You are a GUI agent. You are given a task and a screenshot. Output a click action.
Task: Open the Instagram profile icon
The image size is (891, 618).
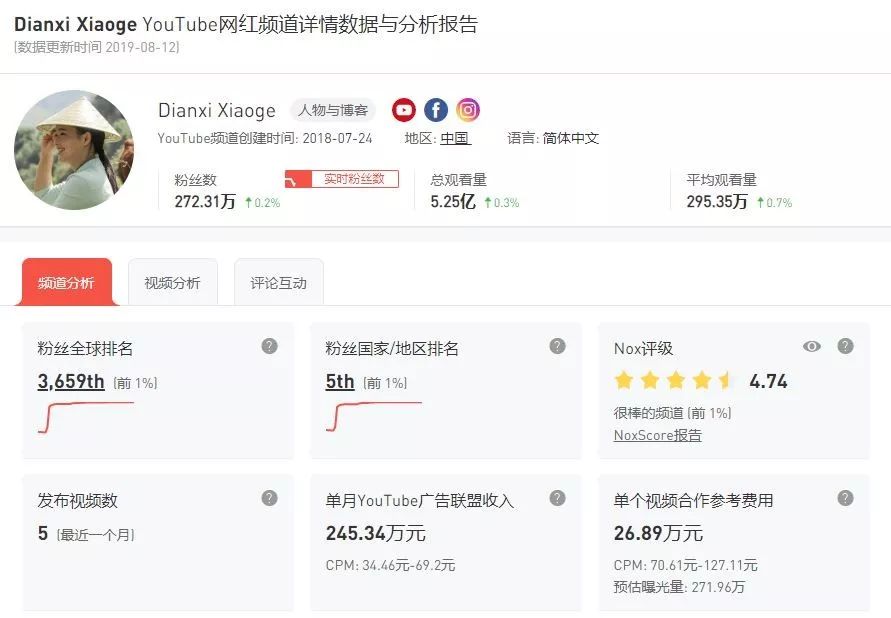pos(467,110)
